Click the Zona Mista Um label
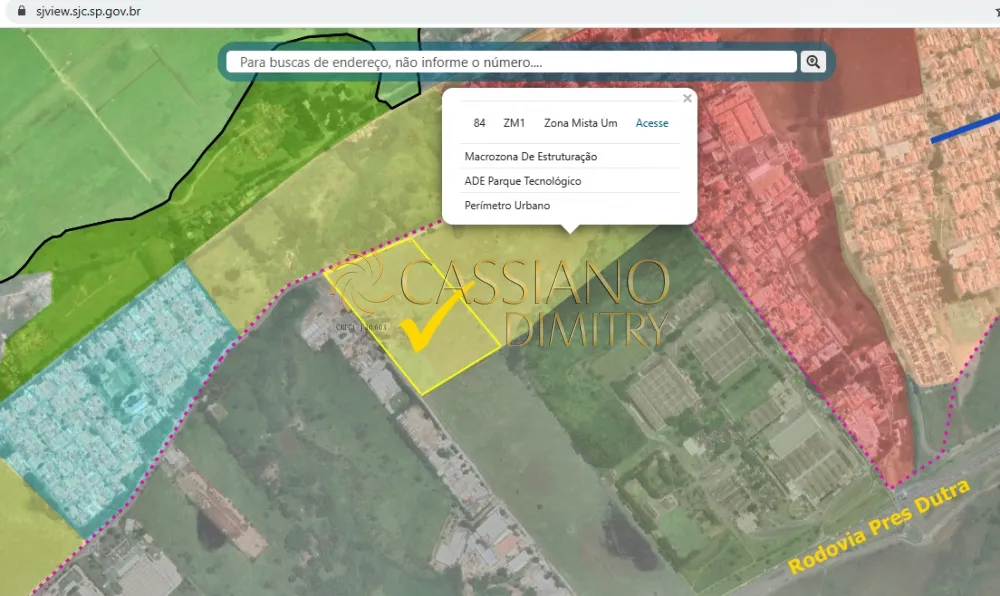This screenshot has height=596, width=1000. pos(580,123)
